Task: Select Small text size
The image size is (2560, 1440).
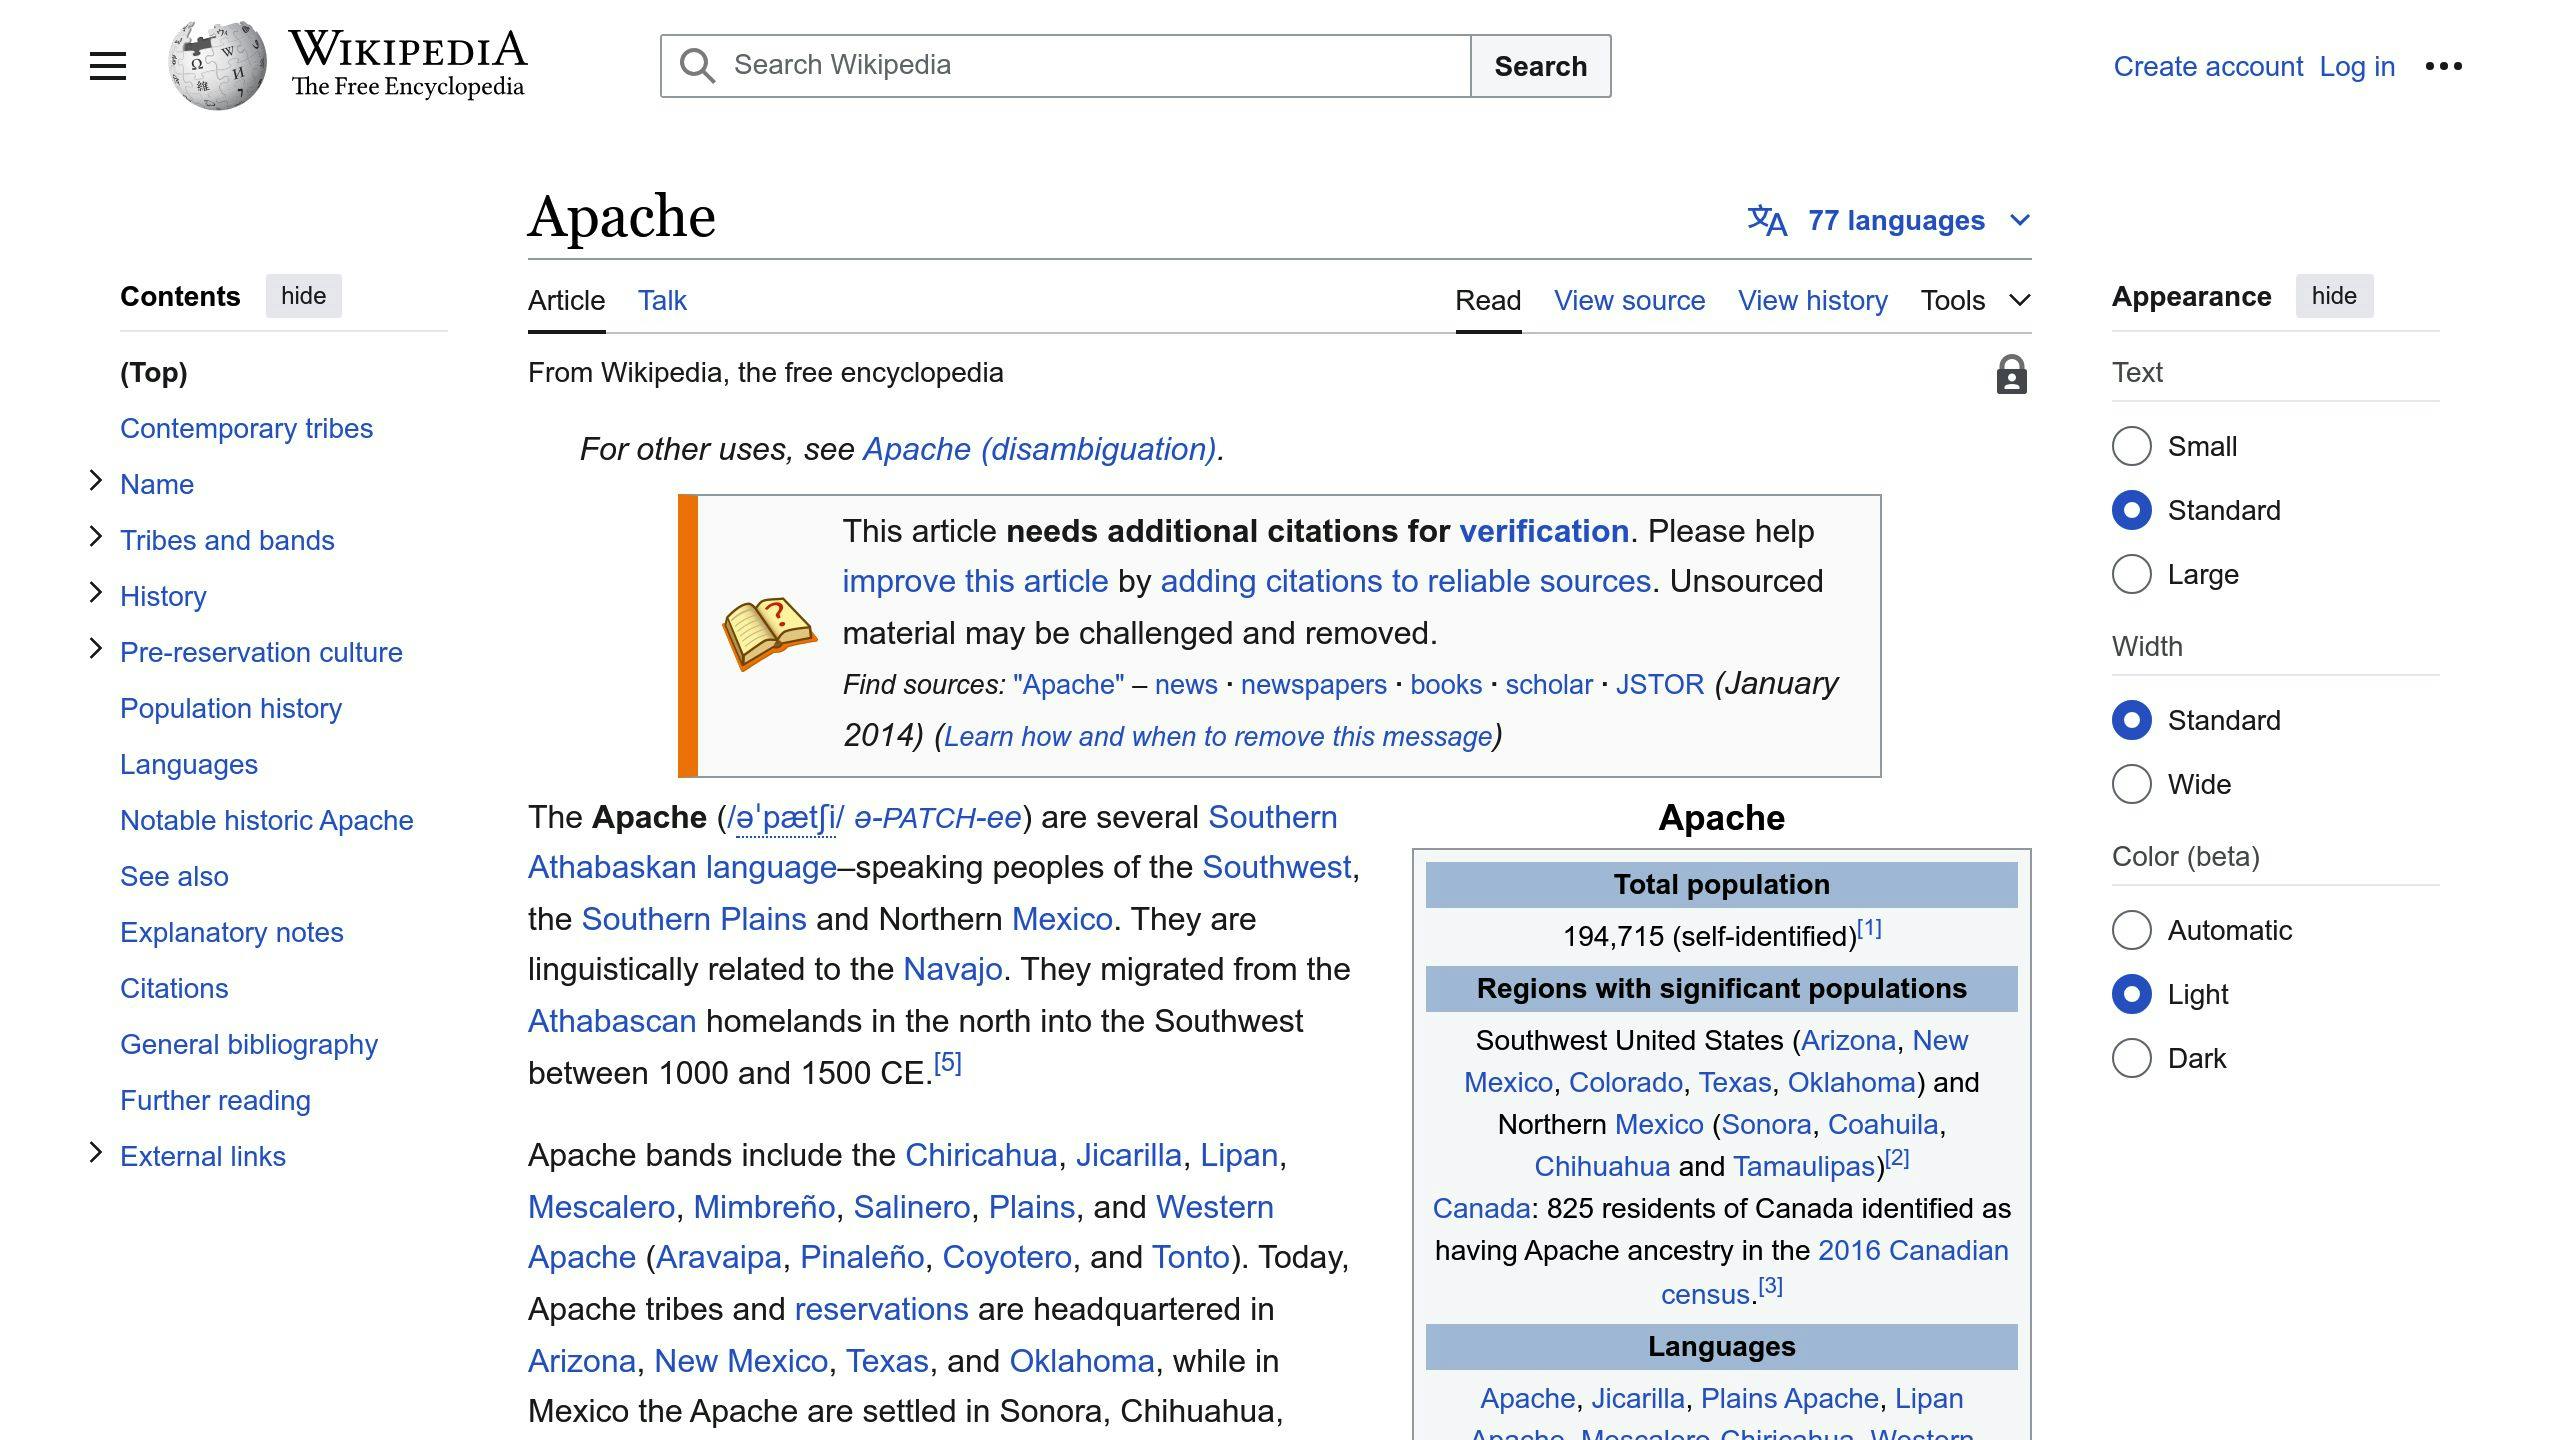Action: 2131,446
